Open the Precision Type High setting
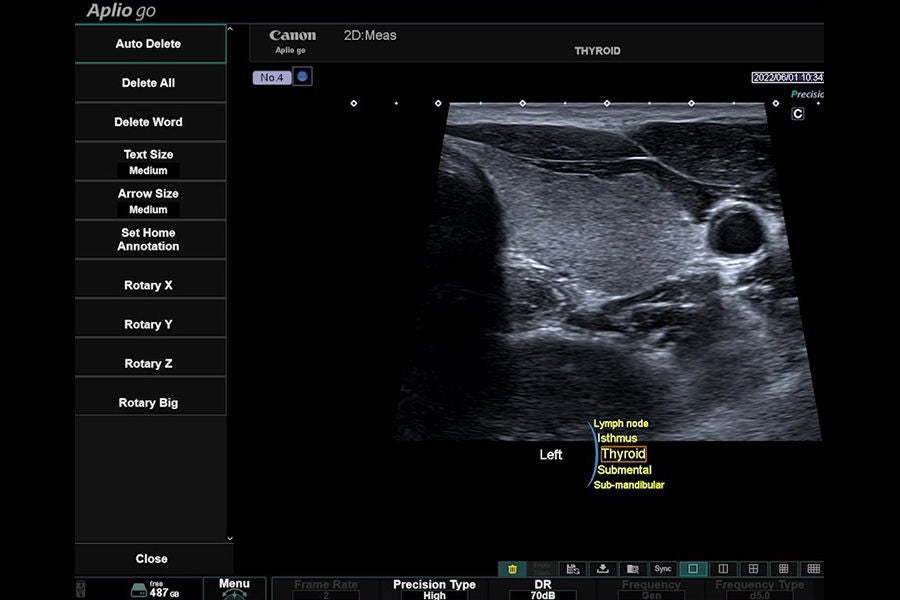Image resolution: width=900 pixels, height=600 pixels. click(x=435, y=589)
